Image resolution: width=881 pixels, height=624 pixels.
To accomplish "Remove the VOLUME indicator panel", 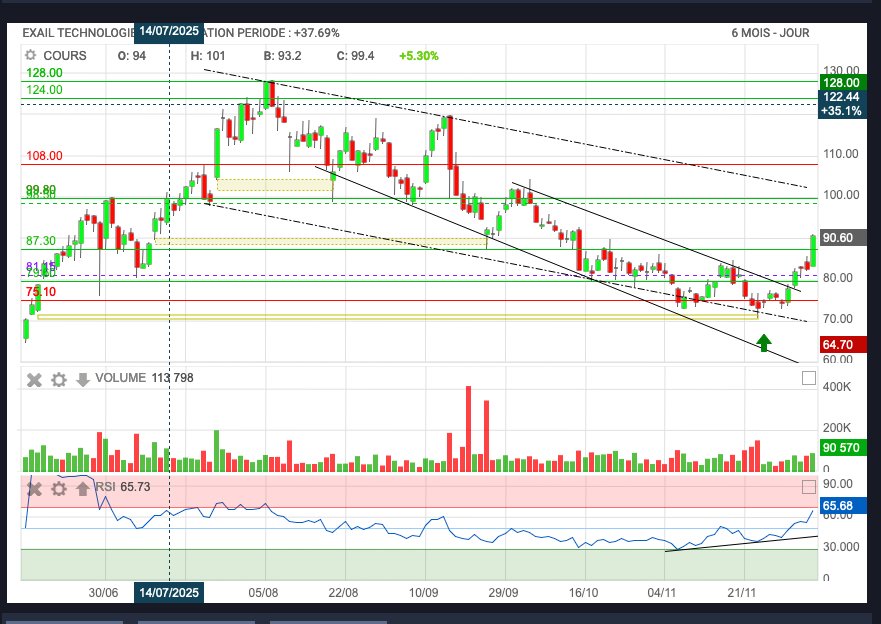I will pos(34,379).
